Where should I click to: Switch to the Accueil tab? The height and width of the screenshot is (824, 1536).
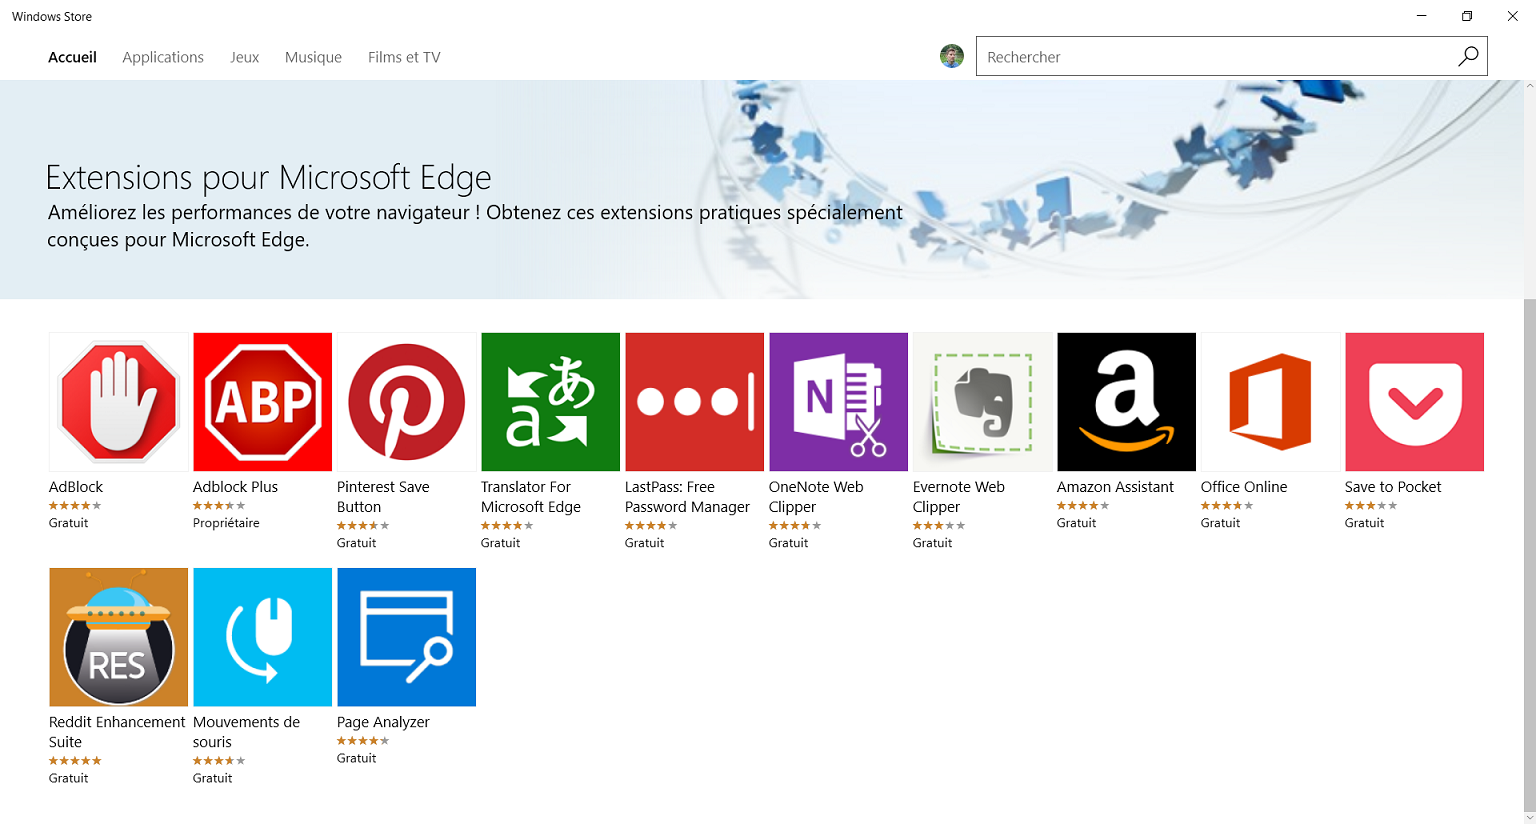[x=72, y=57]
